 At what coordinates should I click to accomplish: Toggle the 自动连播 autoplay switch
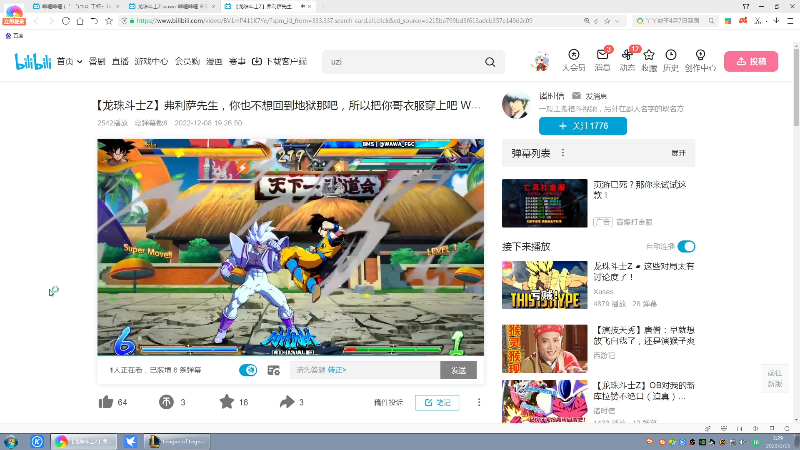[x=686, y=246]
